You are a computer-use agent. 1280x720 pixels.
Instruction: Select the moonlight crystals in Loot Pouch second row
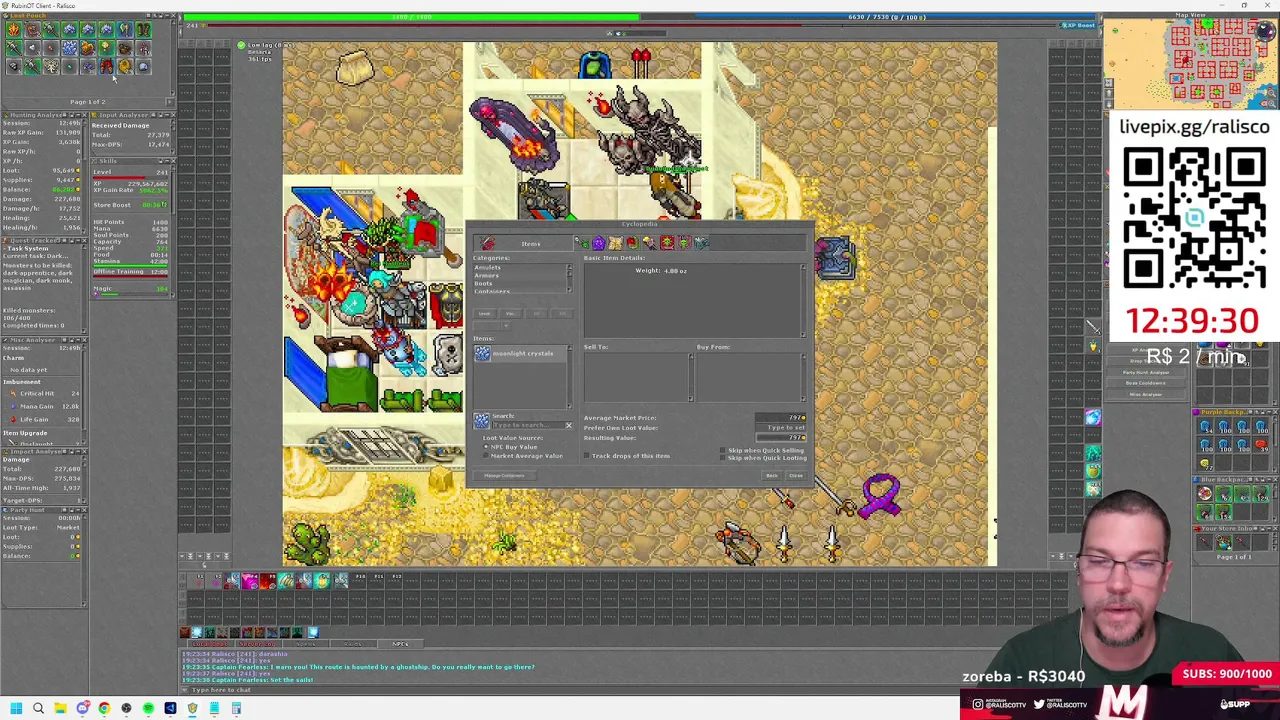[x=69, y=48]
